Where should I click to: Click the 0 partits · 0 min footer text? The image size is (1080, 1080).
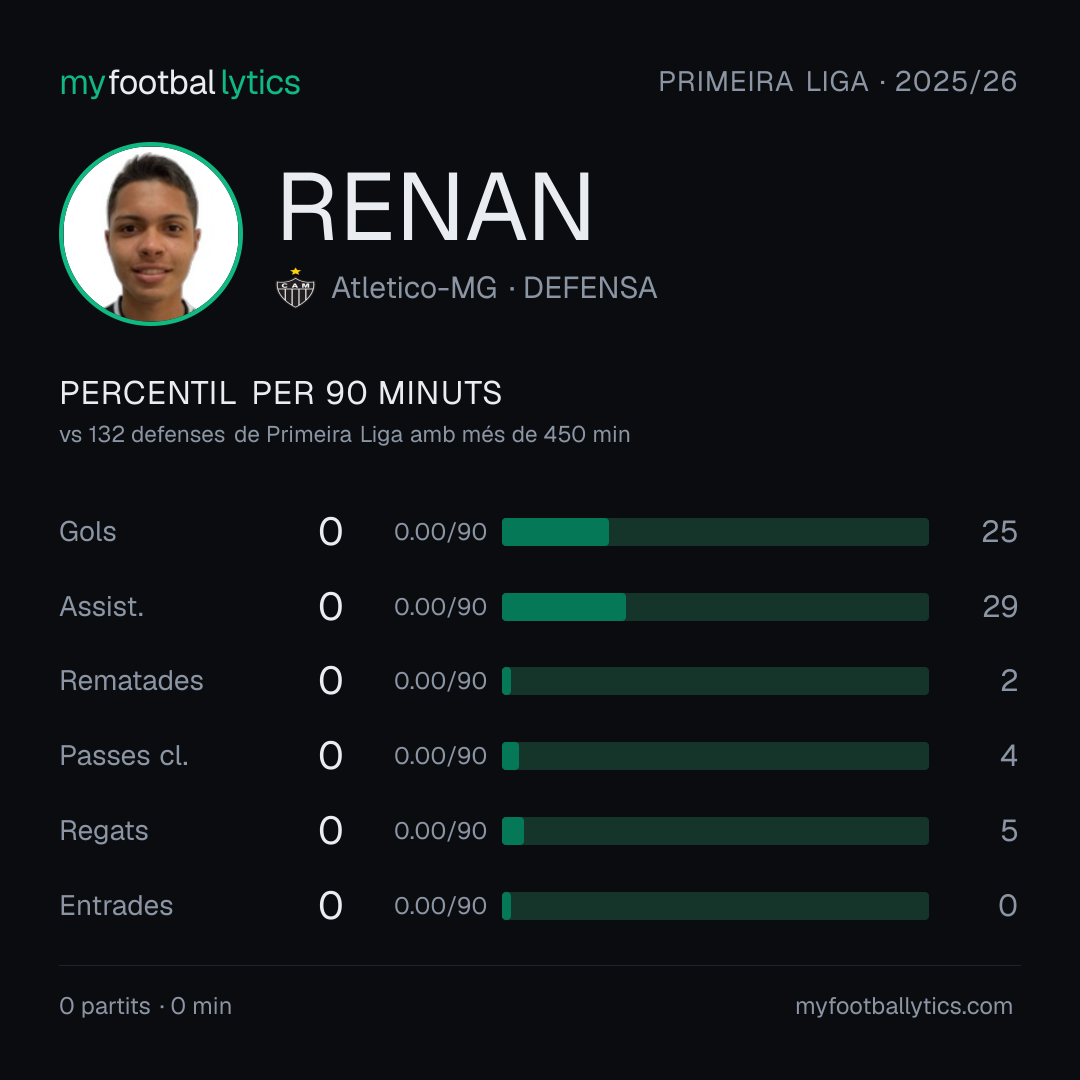[145, 1006]
